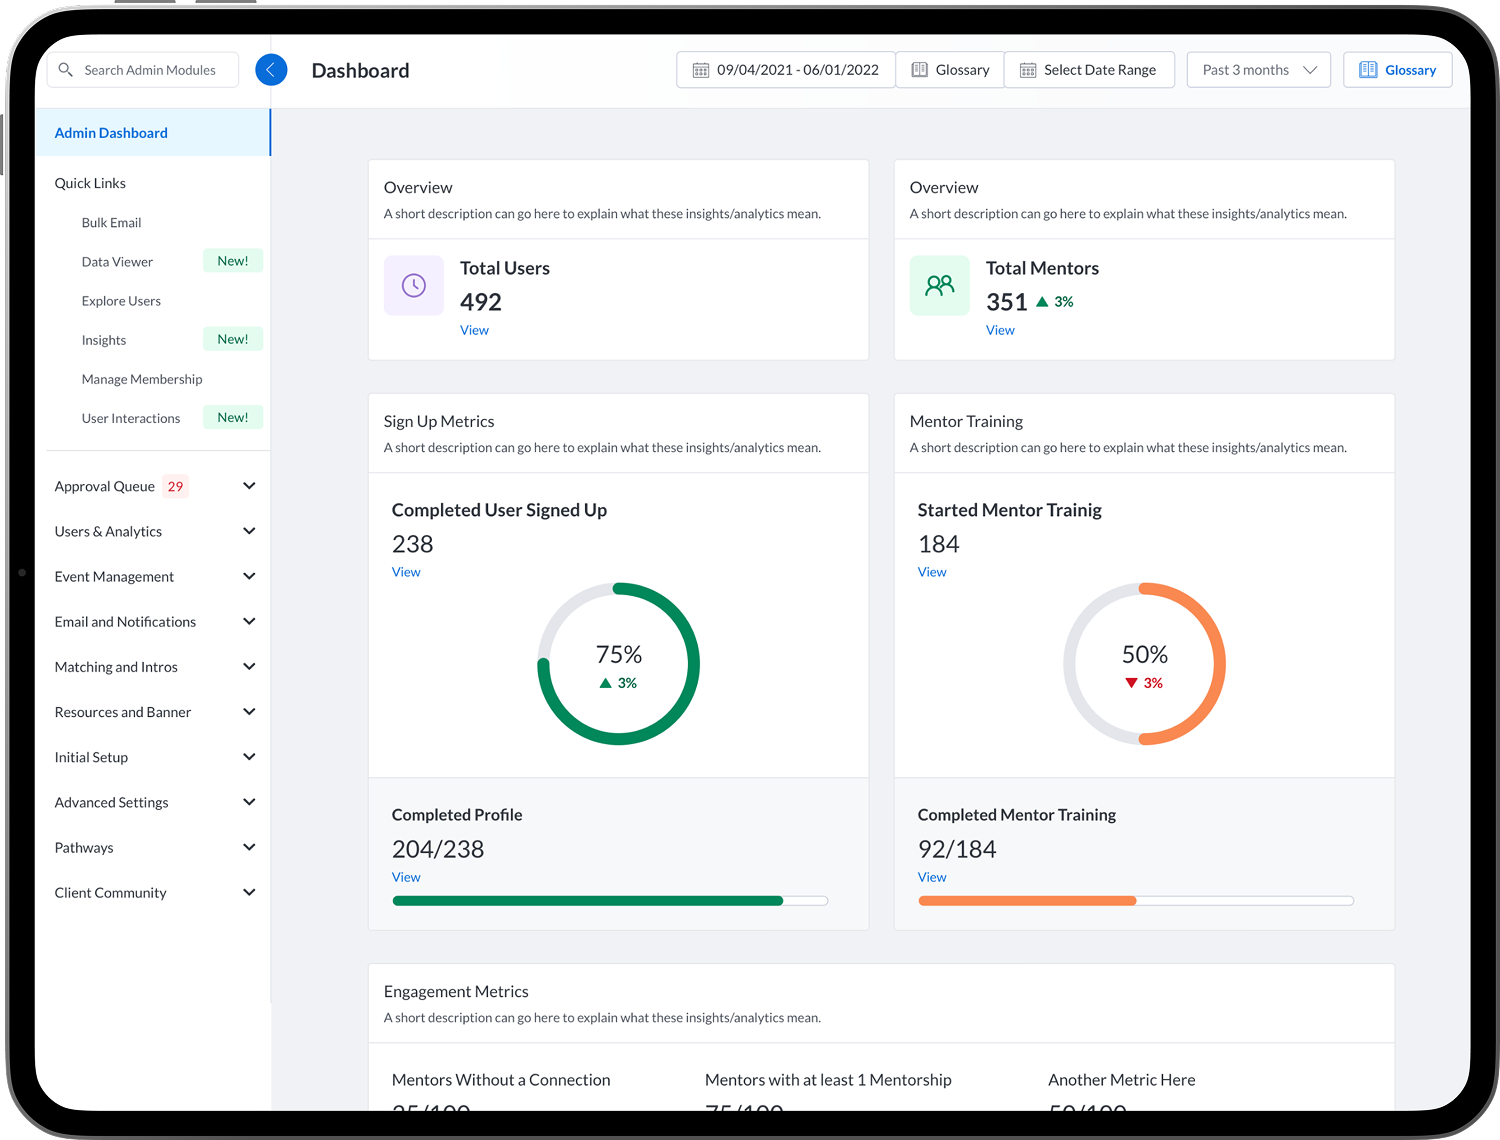1500x1140 pixels.
Task: Click the green Completed Profile progress bar
Action: (588, 901)
